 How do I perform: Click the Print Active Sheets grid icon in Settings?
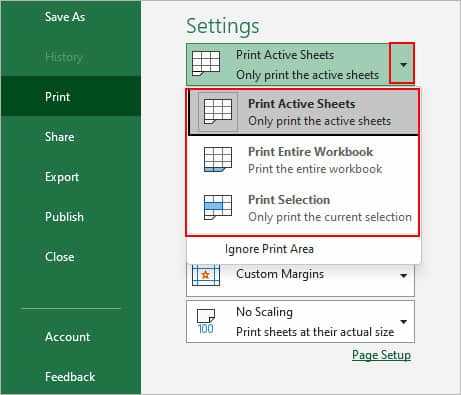click(x=206, y=63)
